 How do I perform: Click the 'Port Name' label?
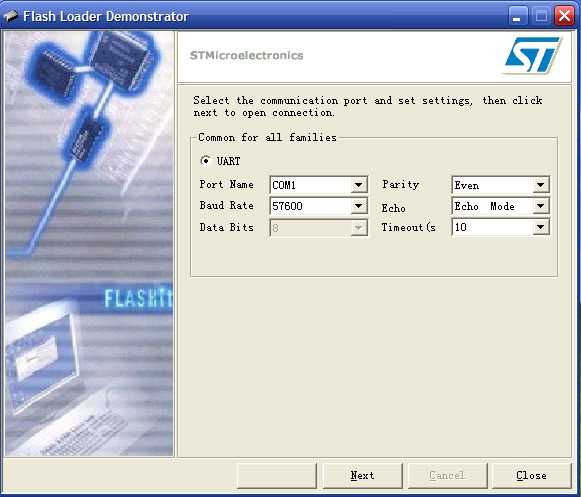click(226, 184)
